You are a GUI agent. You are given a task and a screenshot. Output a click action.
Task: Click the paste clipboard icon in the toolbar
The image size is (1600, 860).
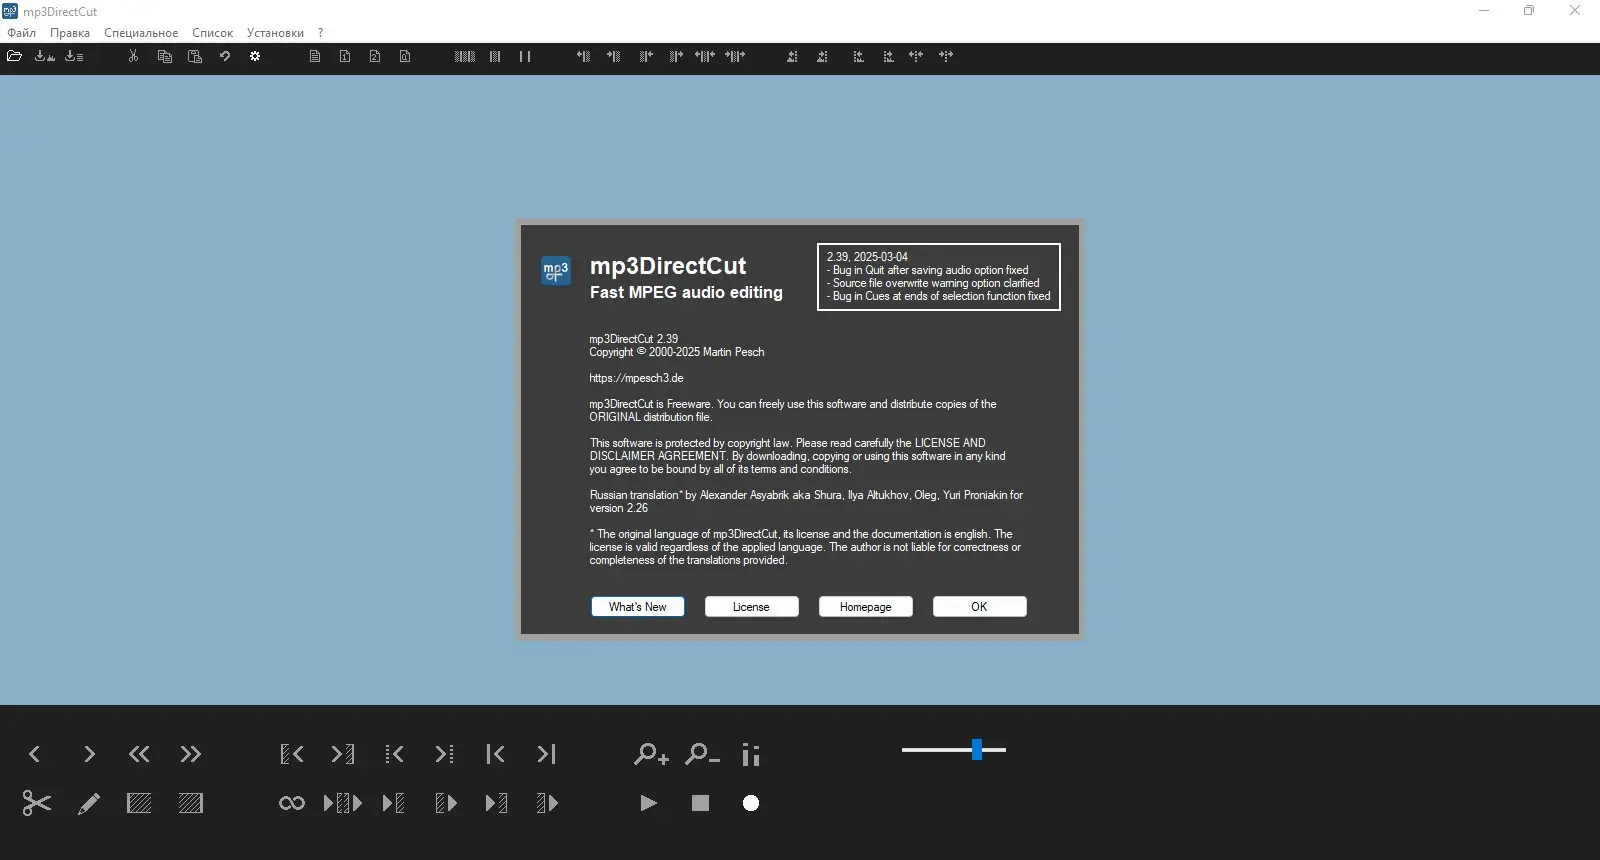195,56
